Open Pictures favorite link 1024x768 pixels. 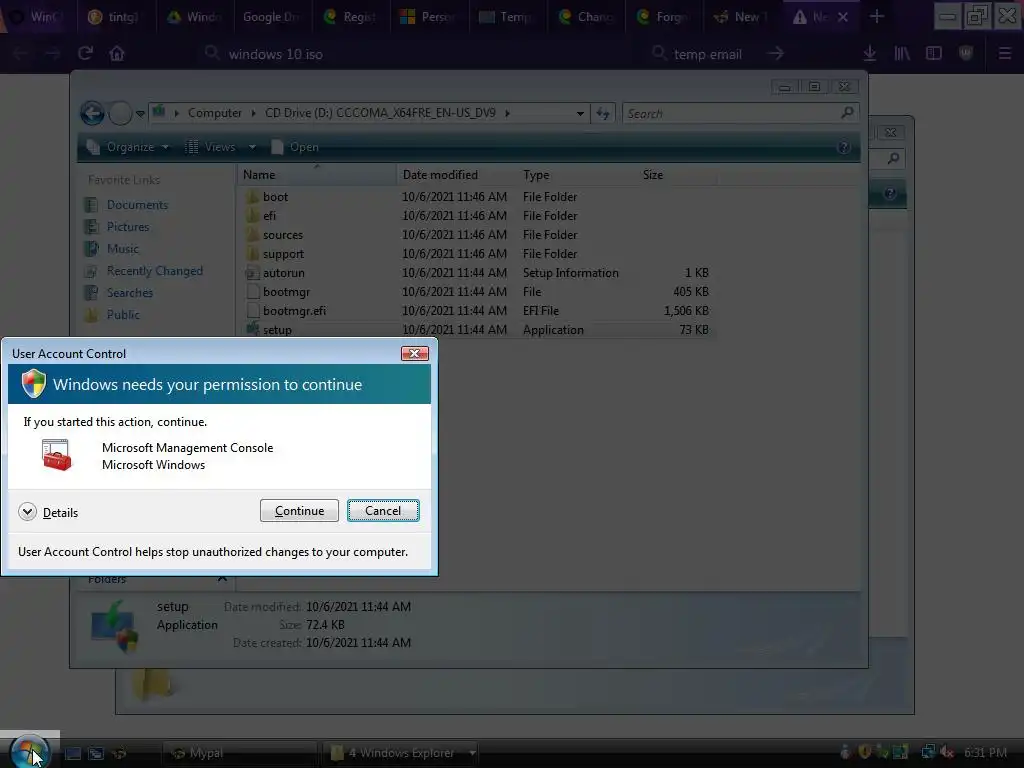tap(118, 227)
